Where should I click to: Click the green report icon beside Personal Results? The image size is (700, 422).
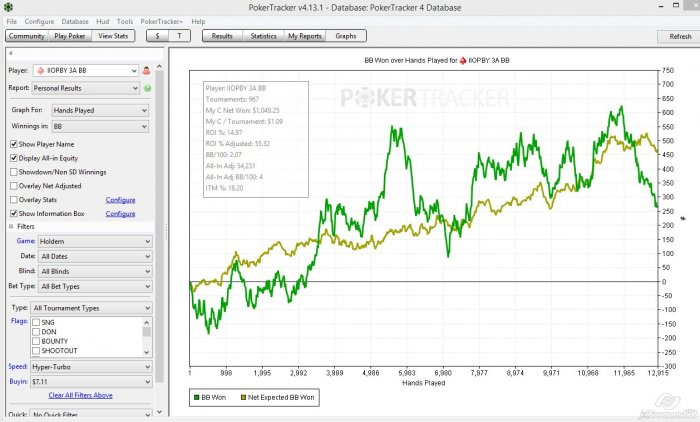[147, 88]
